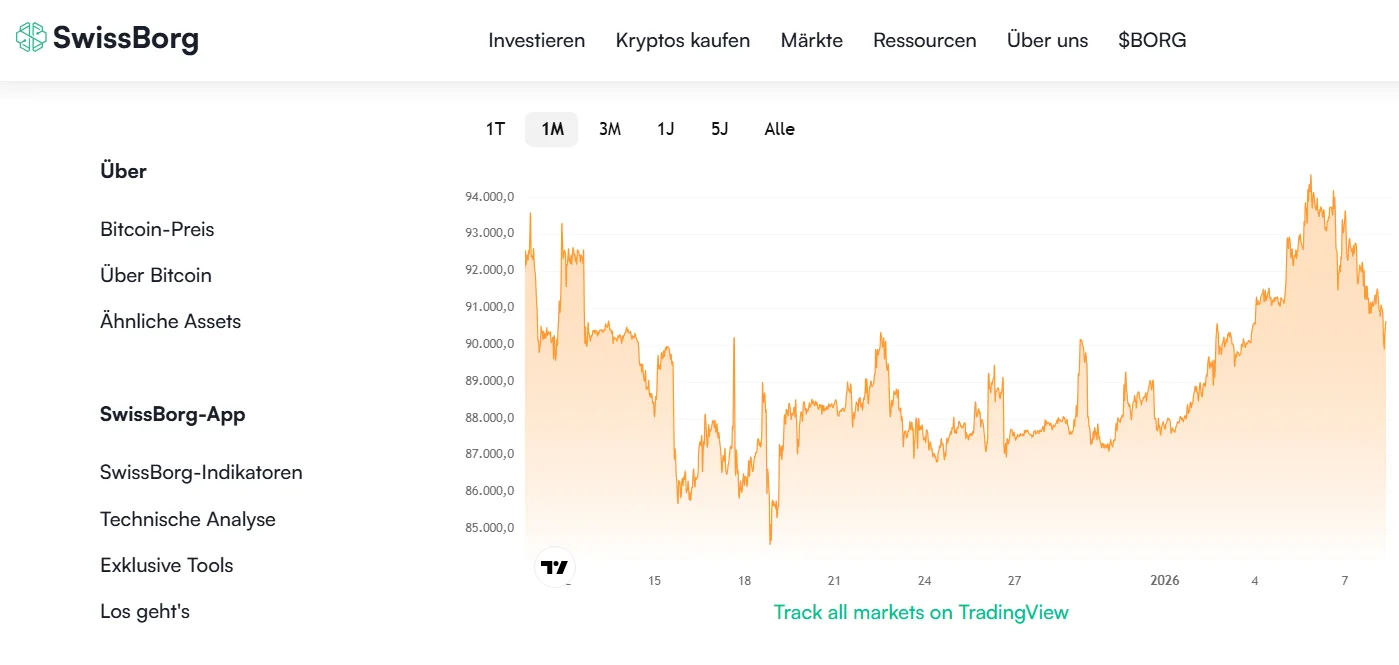Jump to Ähnliche Assets section

(x=171, y=321)
